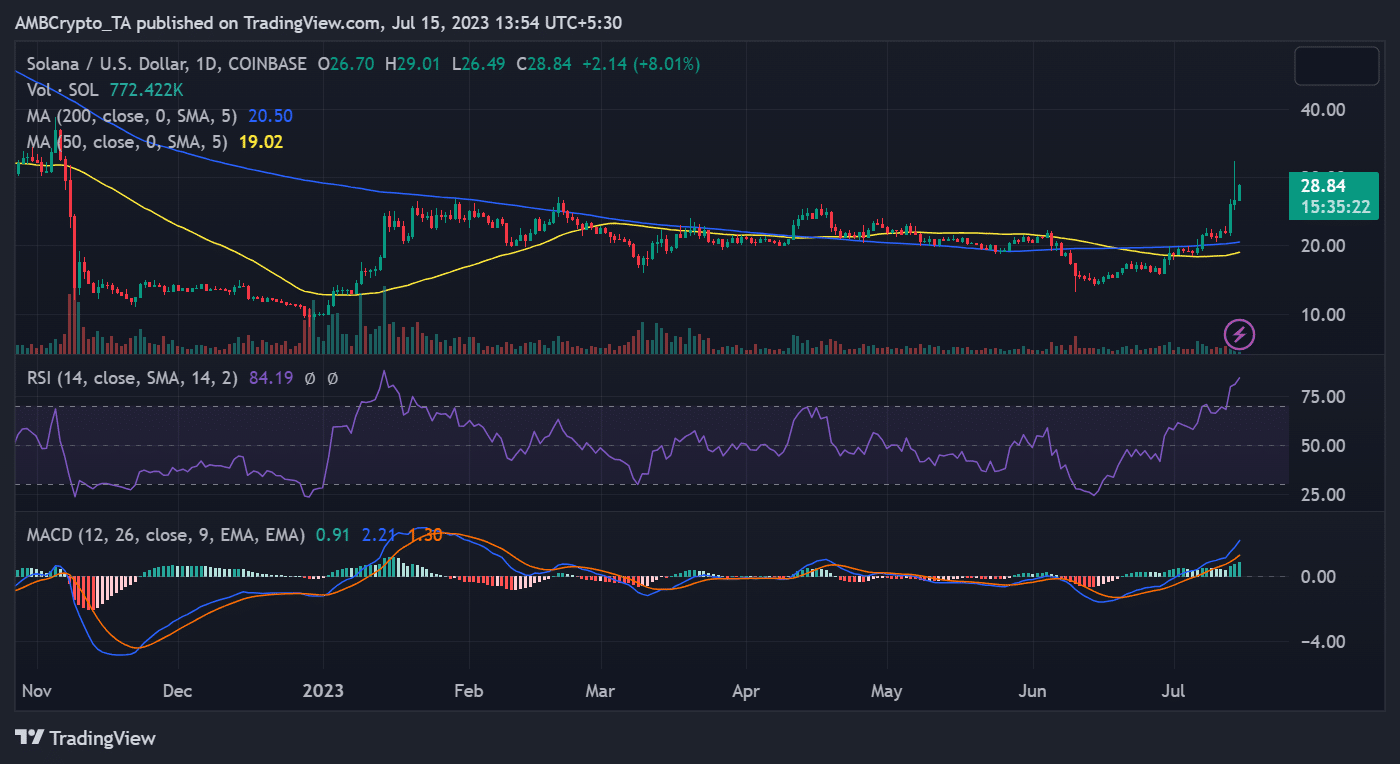Click the Apr label on time axis
This screenshot has width=1400, height=764.
point(745,691)
